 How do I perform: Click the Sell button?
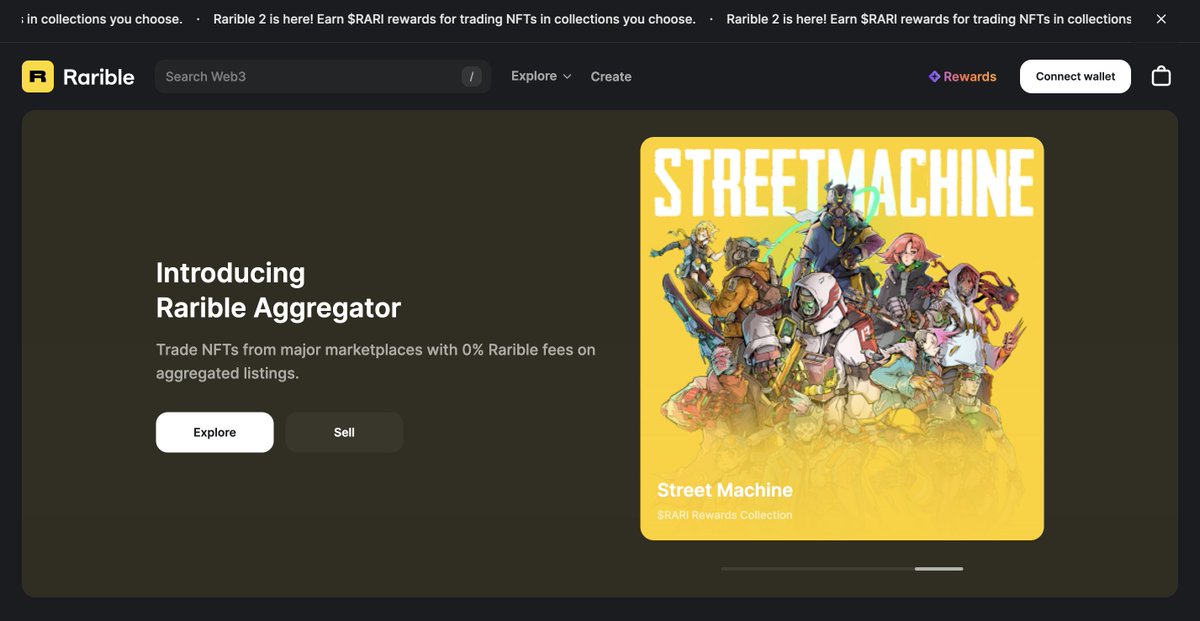click(344, 432)
